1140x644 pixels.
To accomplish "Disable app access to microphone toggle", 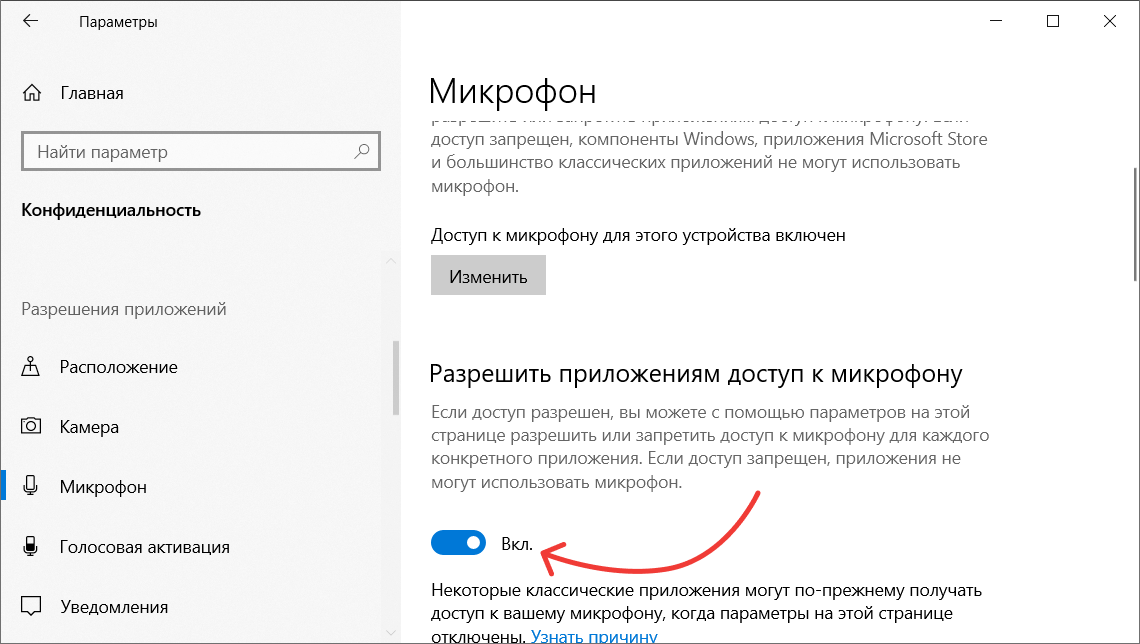I will tap(458, 543).
